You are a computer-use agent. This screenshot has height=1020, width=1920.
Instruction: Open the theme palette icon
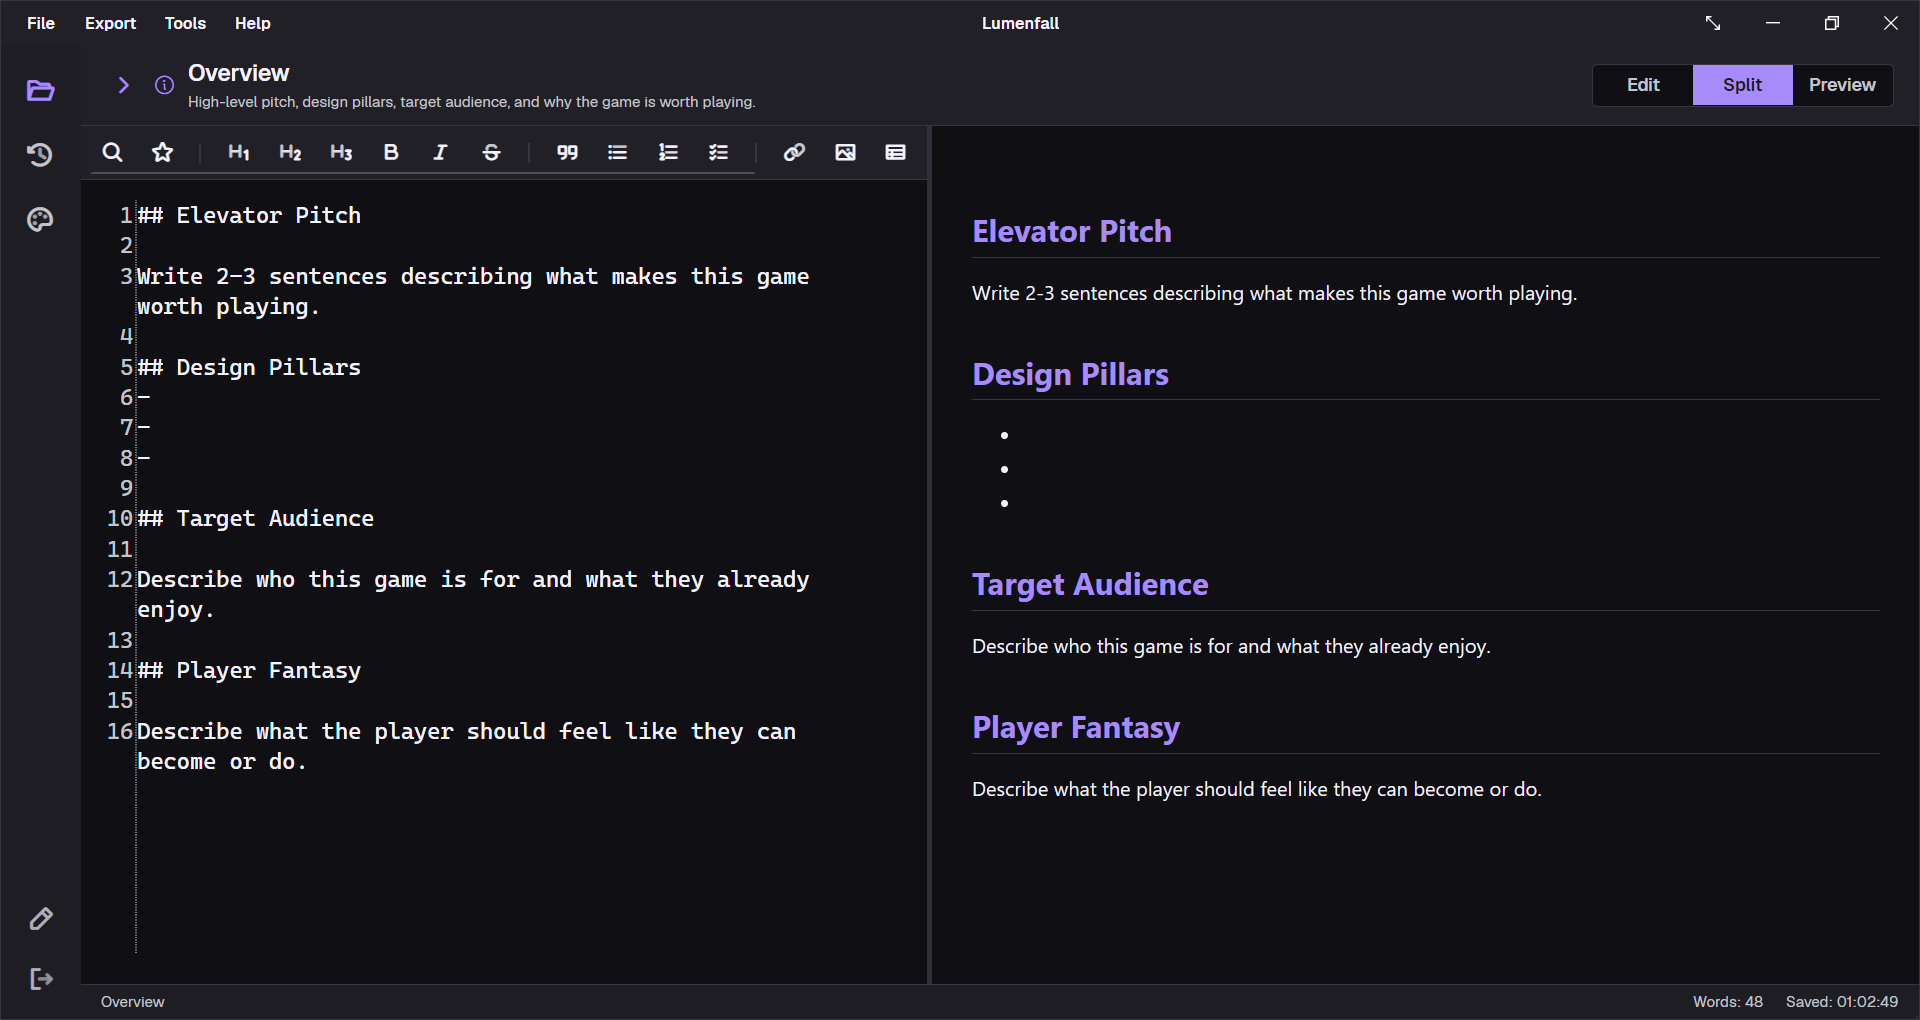click(x=40, y=219)
